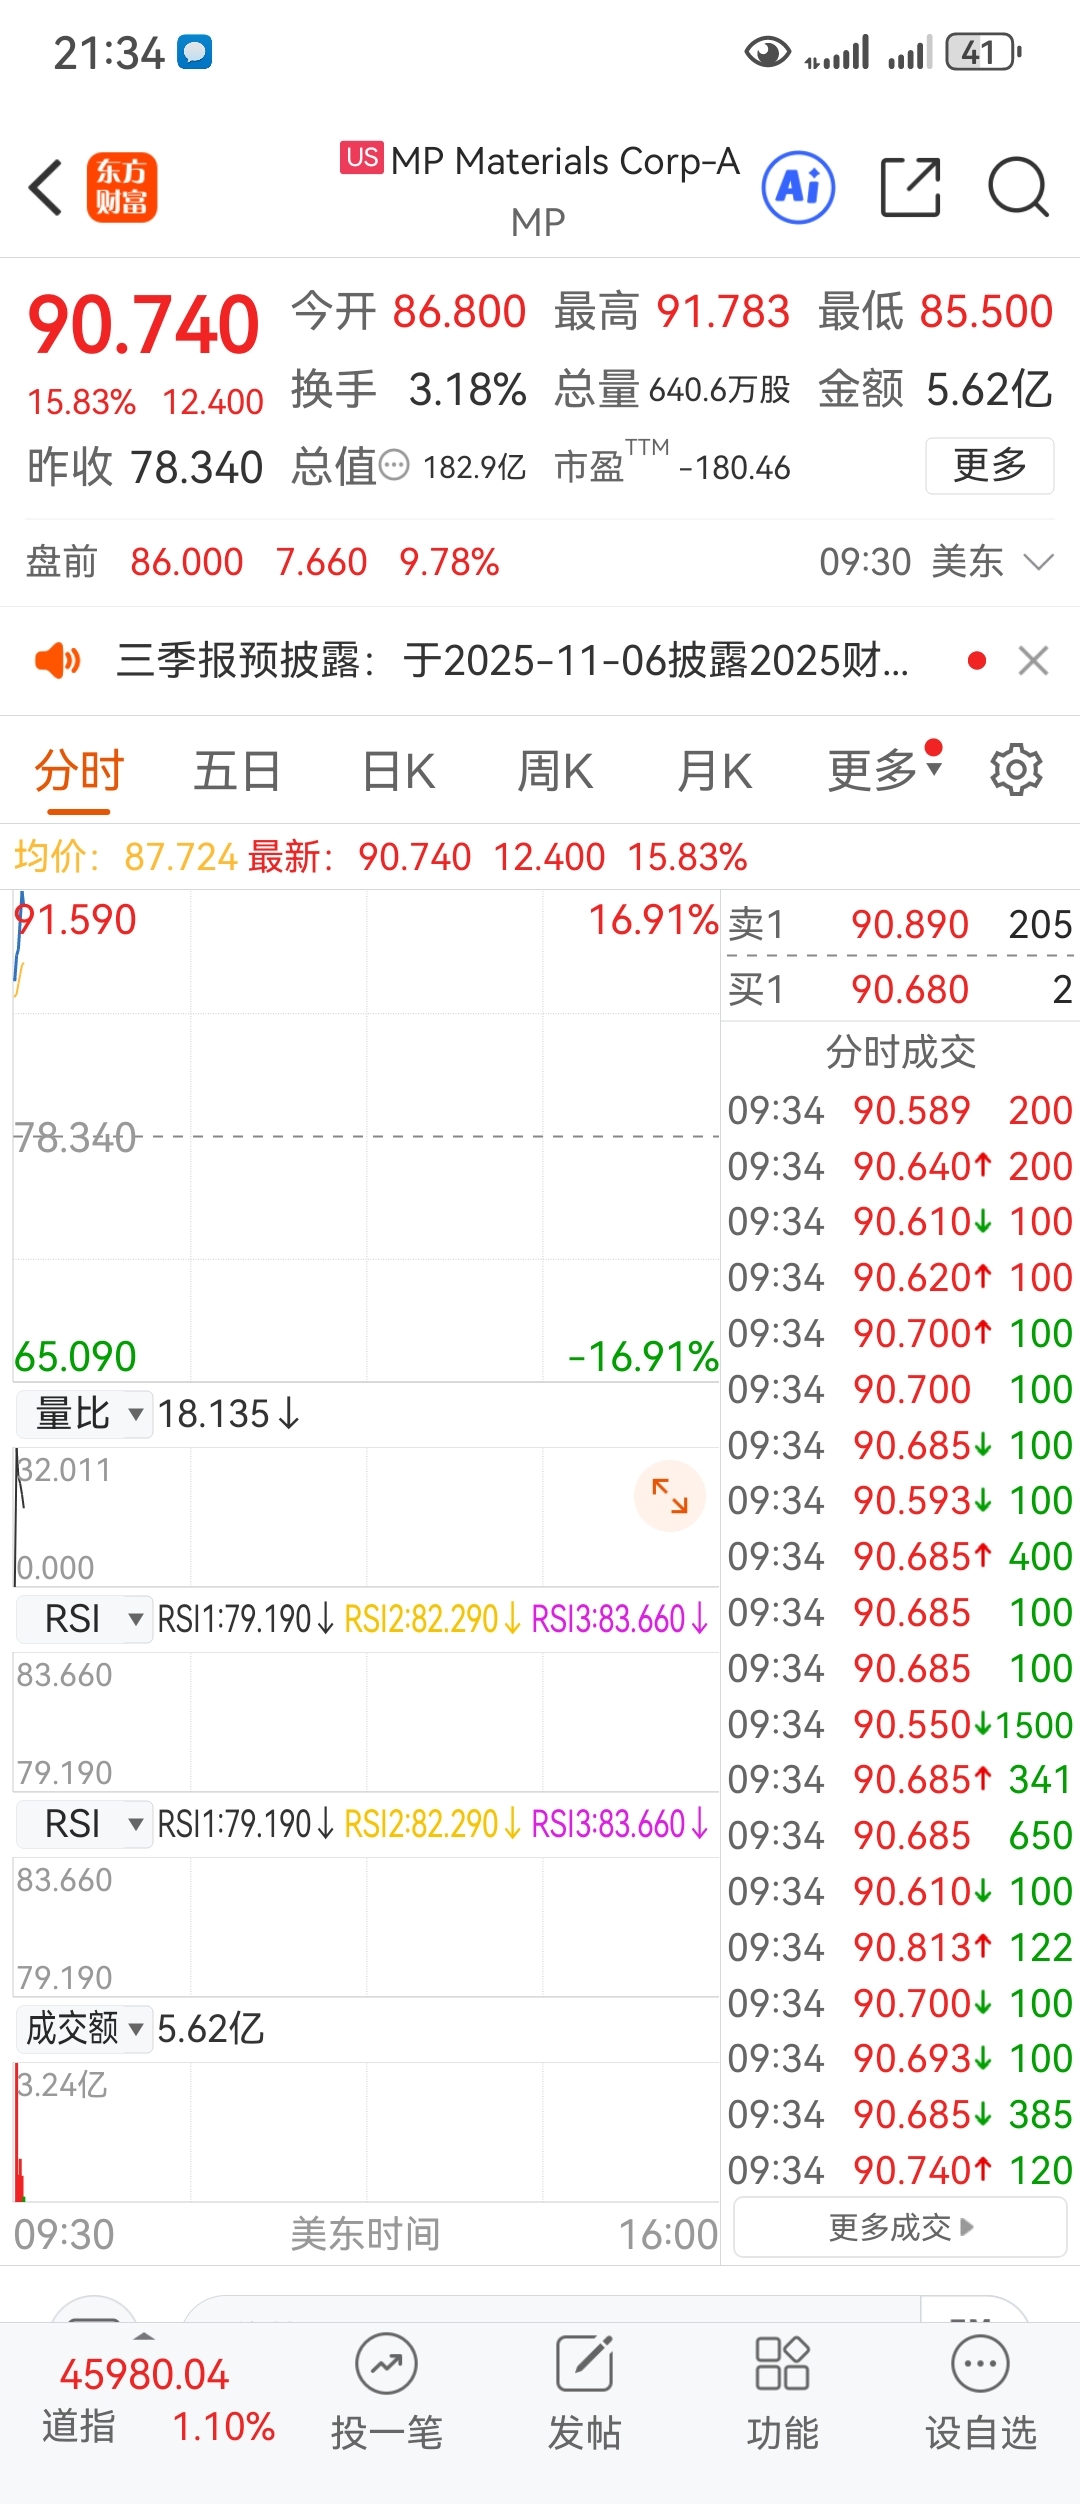Tap the 90.589 200 trade row

[900, 1110]
